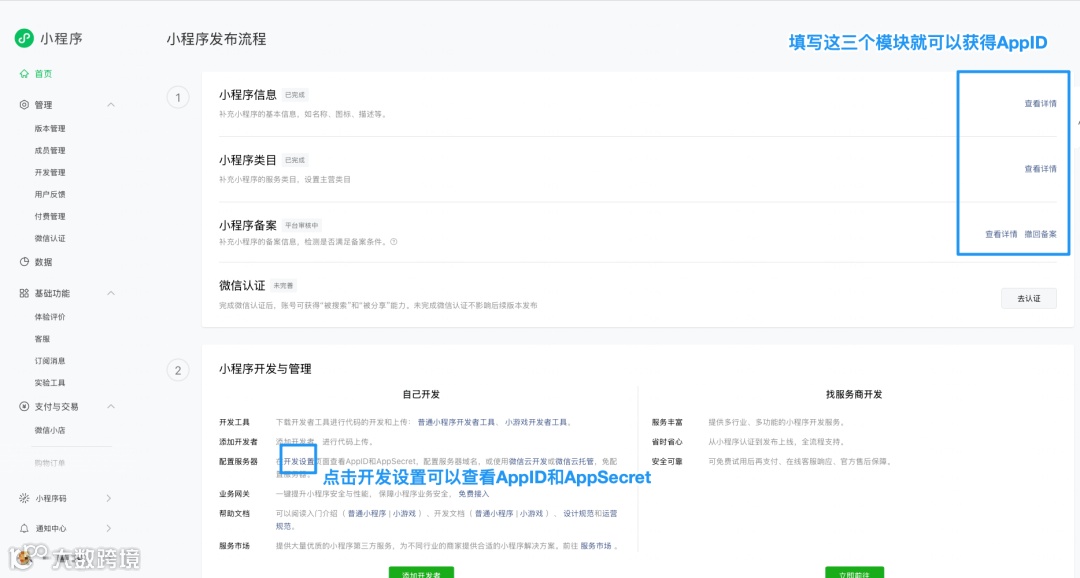Click the sunburst icon beside 小程序码
Image resolution: width=1080 pixels, height=578 pixels.
pyautogui.click(x=24, y=498)
